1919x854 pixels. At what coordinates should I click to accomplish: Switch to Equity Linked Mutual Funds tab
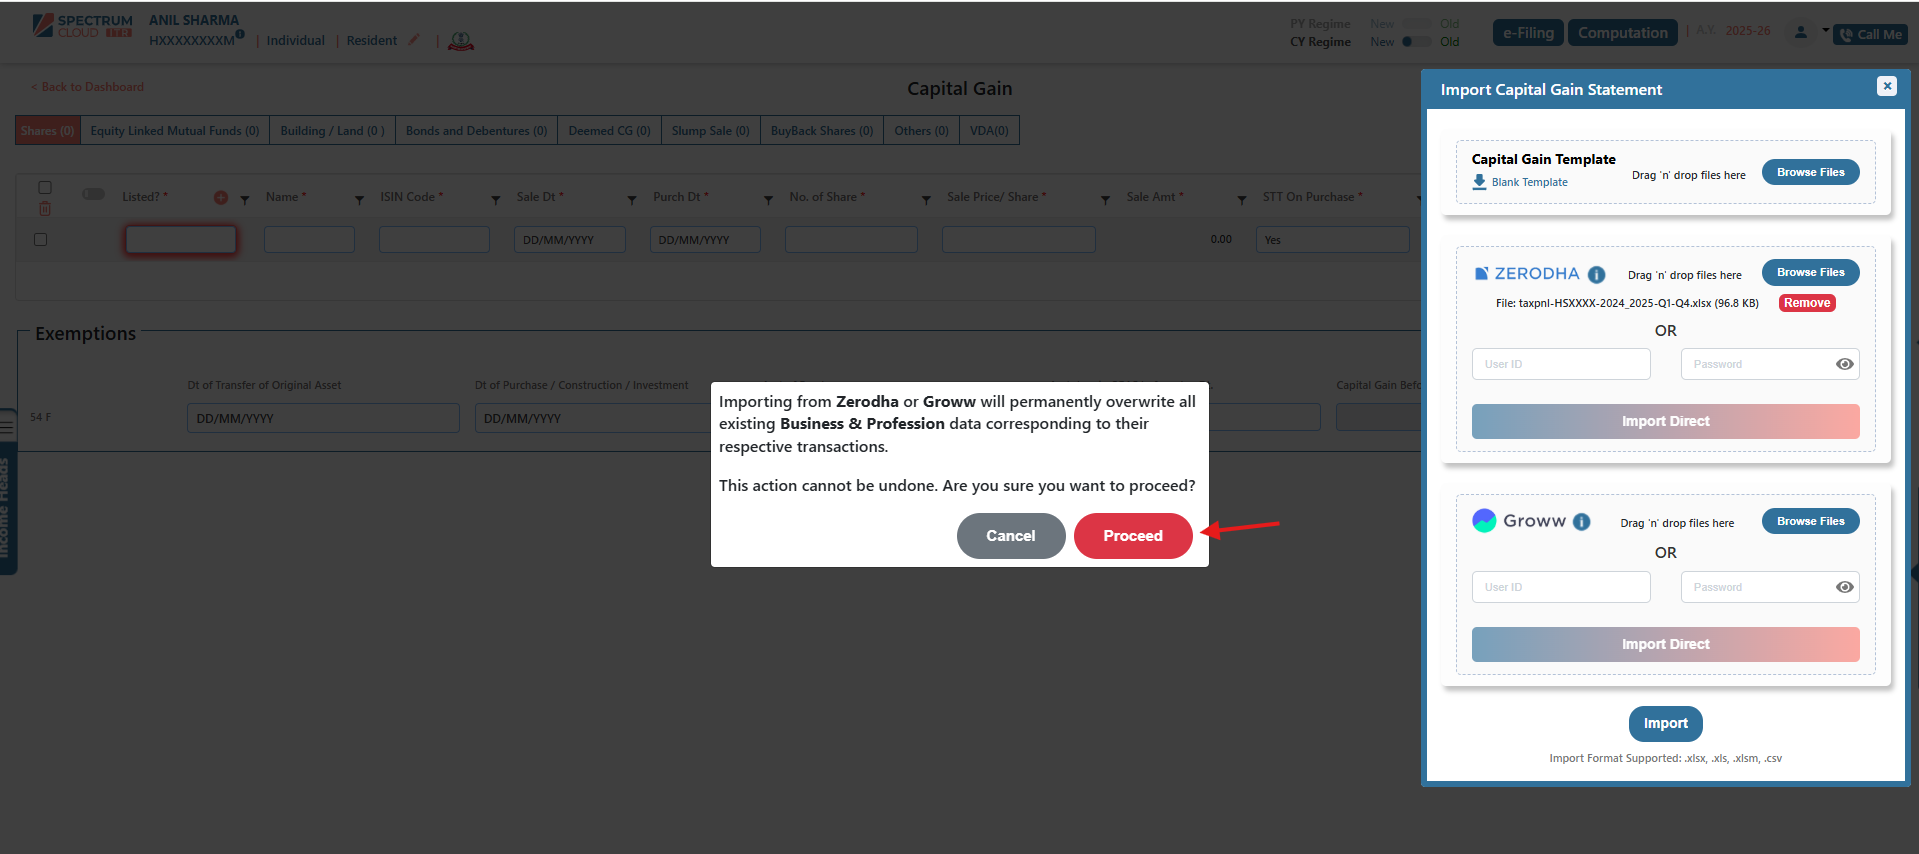pyautogui.click(x=175, y=131)
